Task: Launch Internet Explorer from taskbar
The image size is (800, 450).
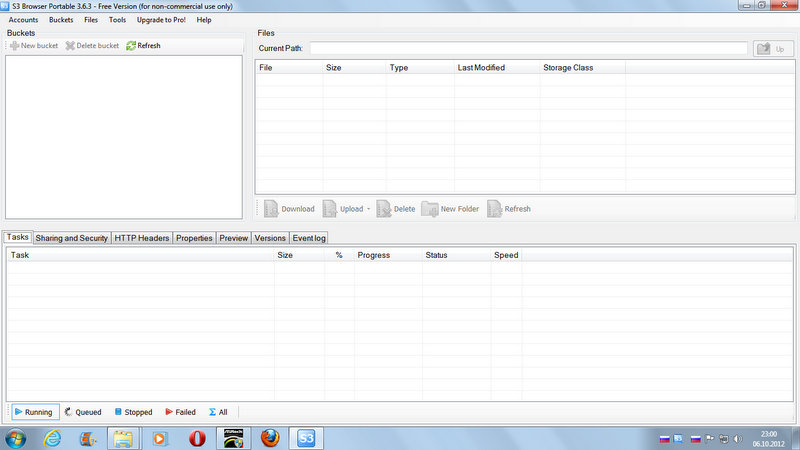Action: point(53,438)
